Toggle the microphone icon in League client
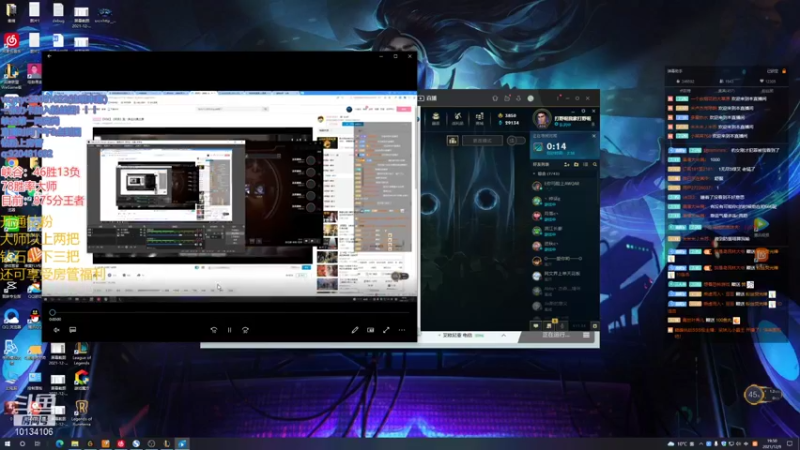 [562, 326]
